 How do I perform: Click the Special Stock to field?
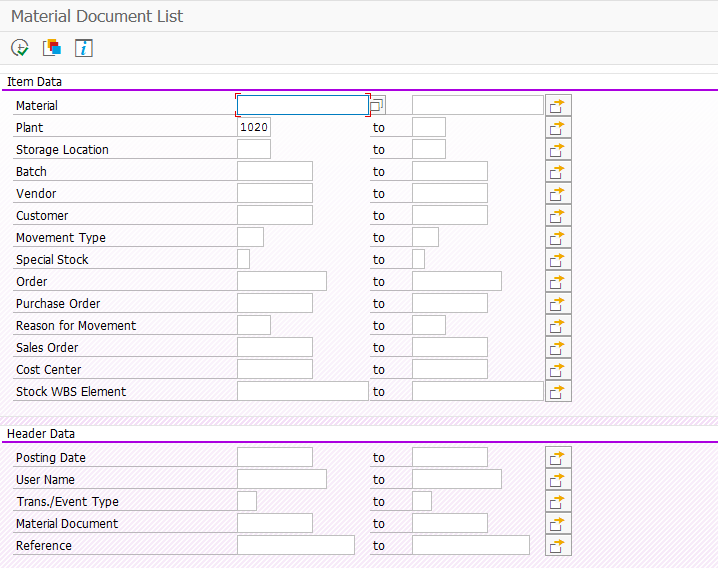[419, 259]
